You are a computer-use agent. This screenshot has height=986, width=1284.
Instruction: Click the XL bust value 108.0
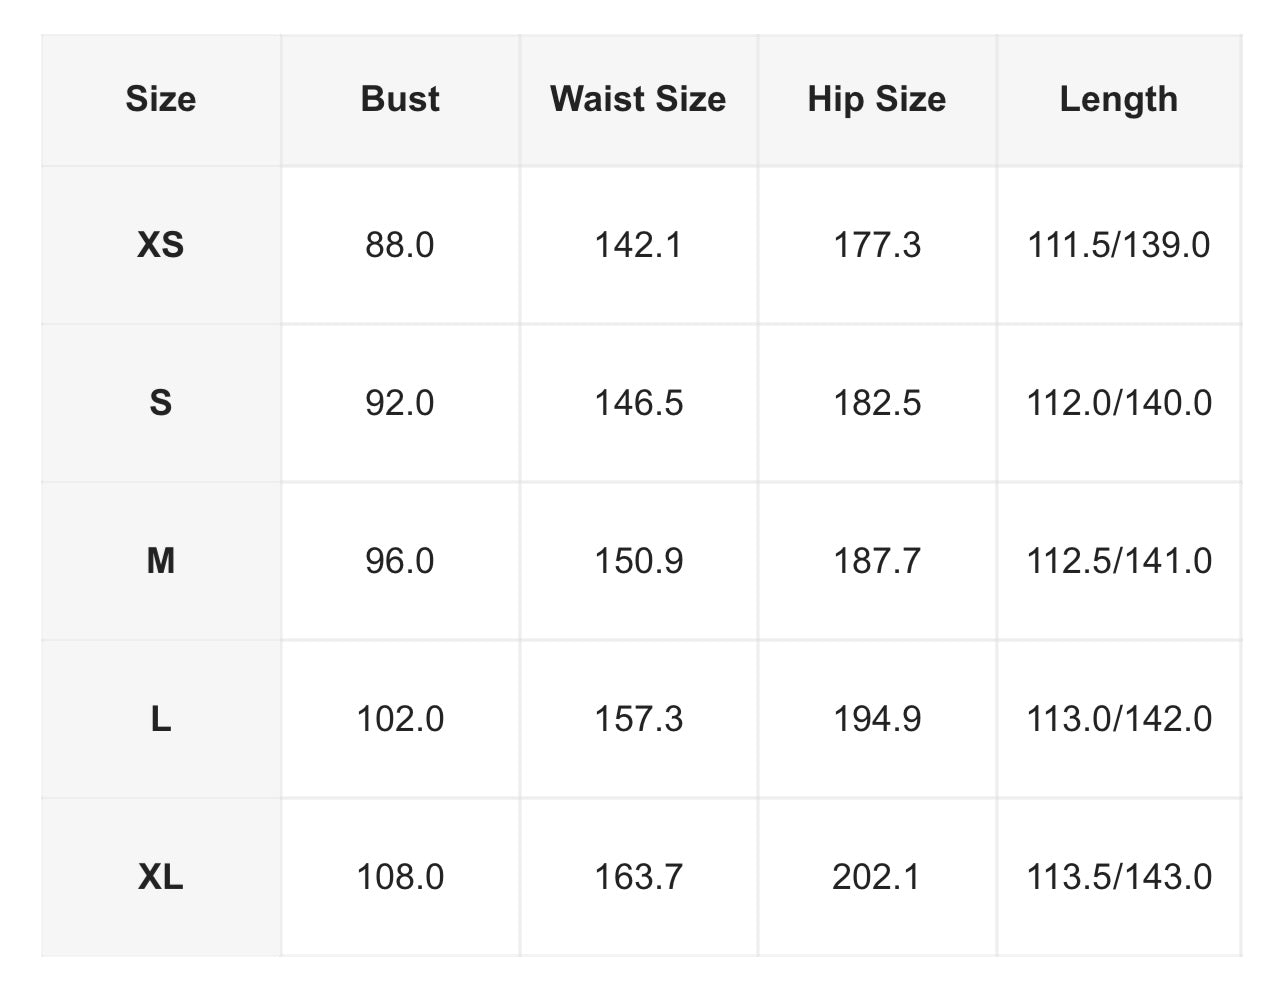point(400,877)
